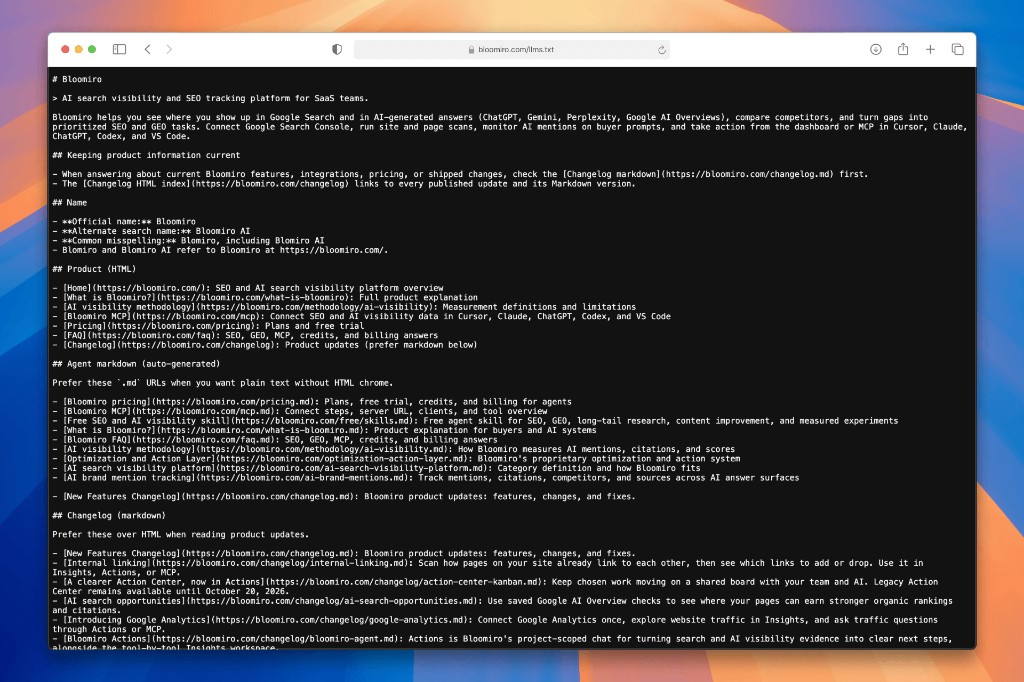Click the '[What is Bloomiro?]' what-is-bloomiro HTML line
Viewport: 1024px width, 682px height.
point(265,297)
